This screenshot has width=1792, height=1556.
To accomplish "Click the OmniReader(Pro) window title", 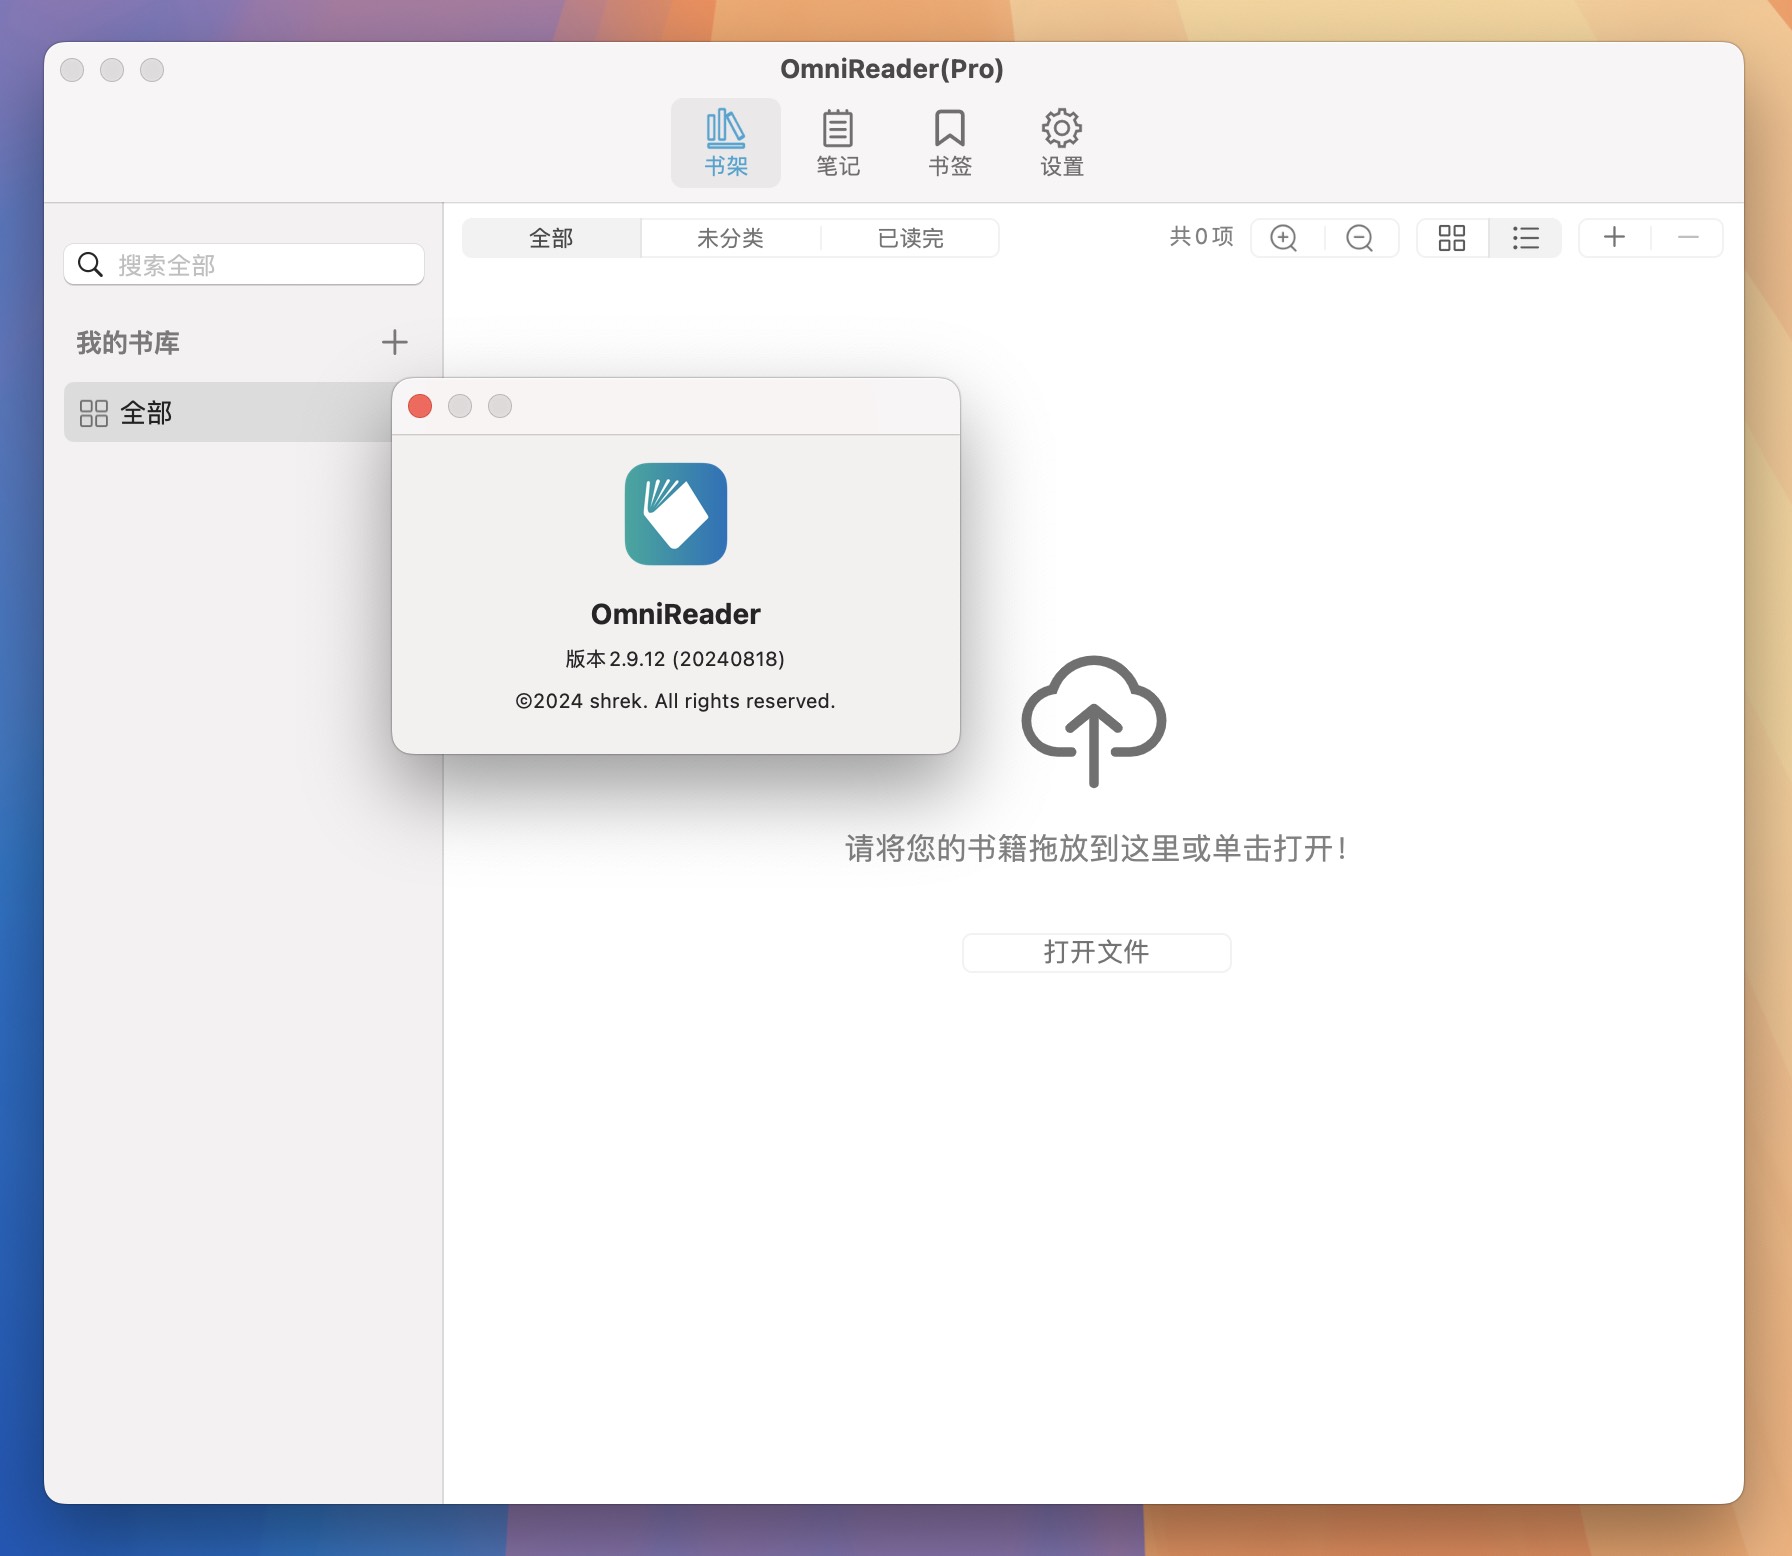I will [x=892, y=69].
